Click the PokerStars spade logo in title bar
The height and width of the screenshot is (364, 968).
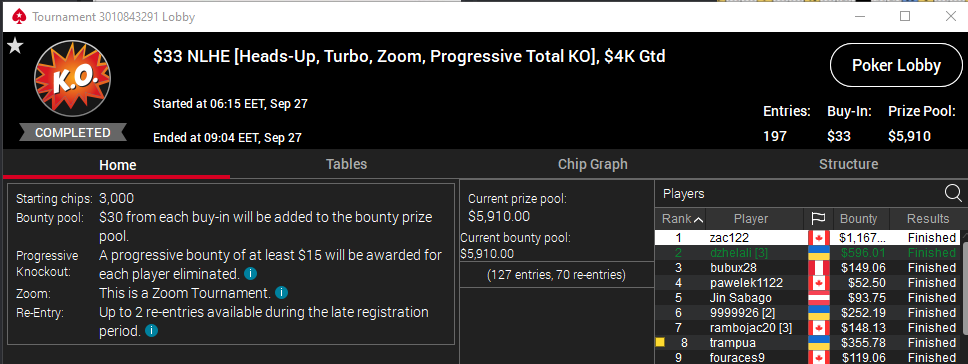pos(18,17)
